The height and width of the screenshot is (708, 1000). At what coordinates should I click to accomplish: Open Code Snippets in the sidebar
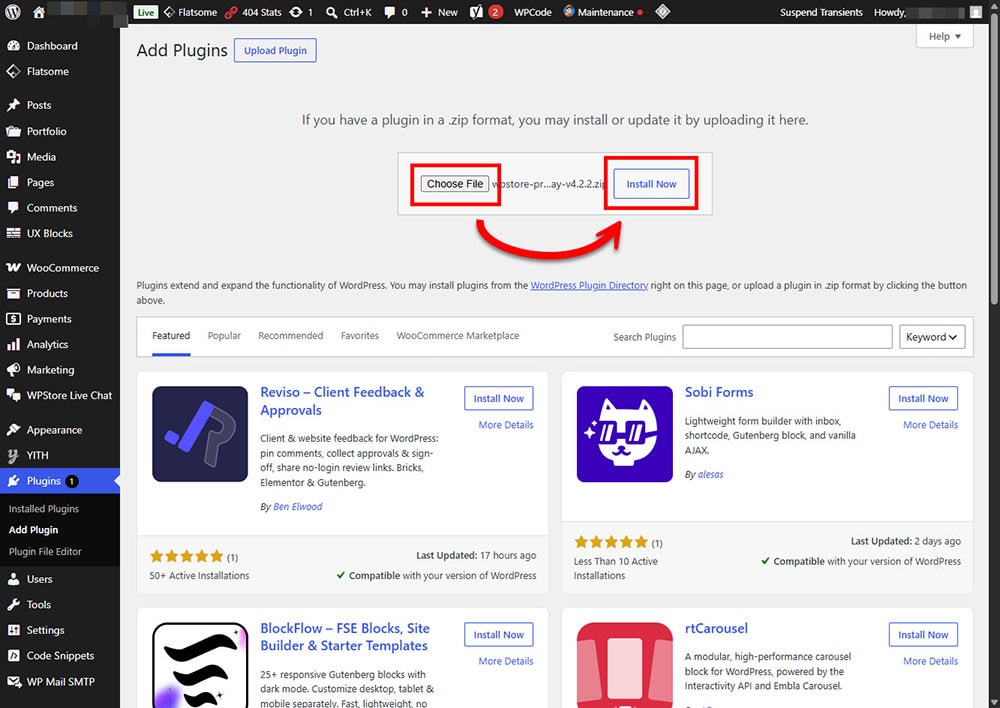point(60,656)
